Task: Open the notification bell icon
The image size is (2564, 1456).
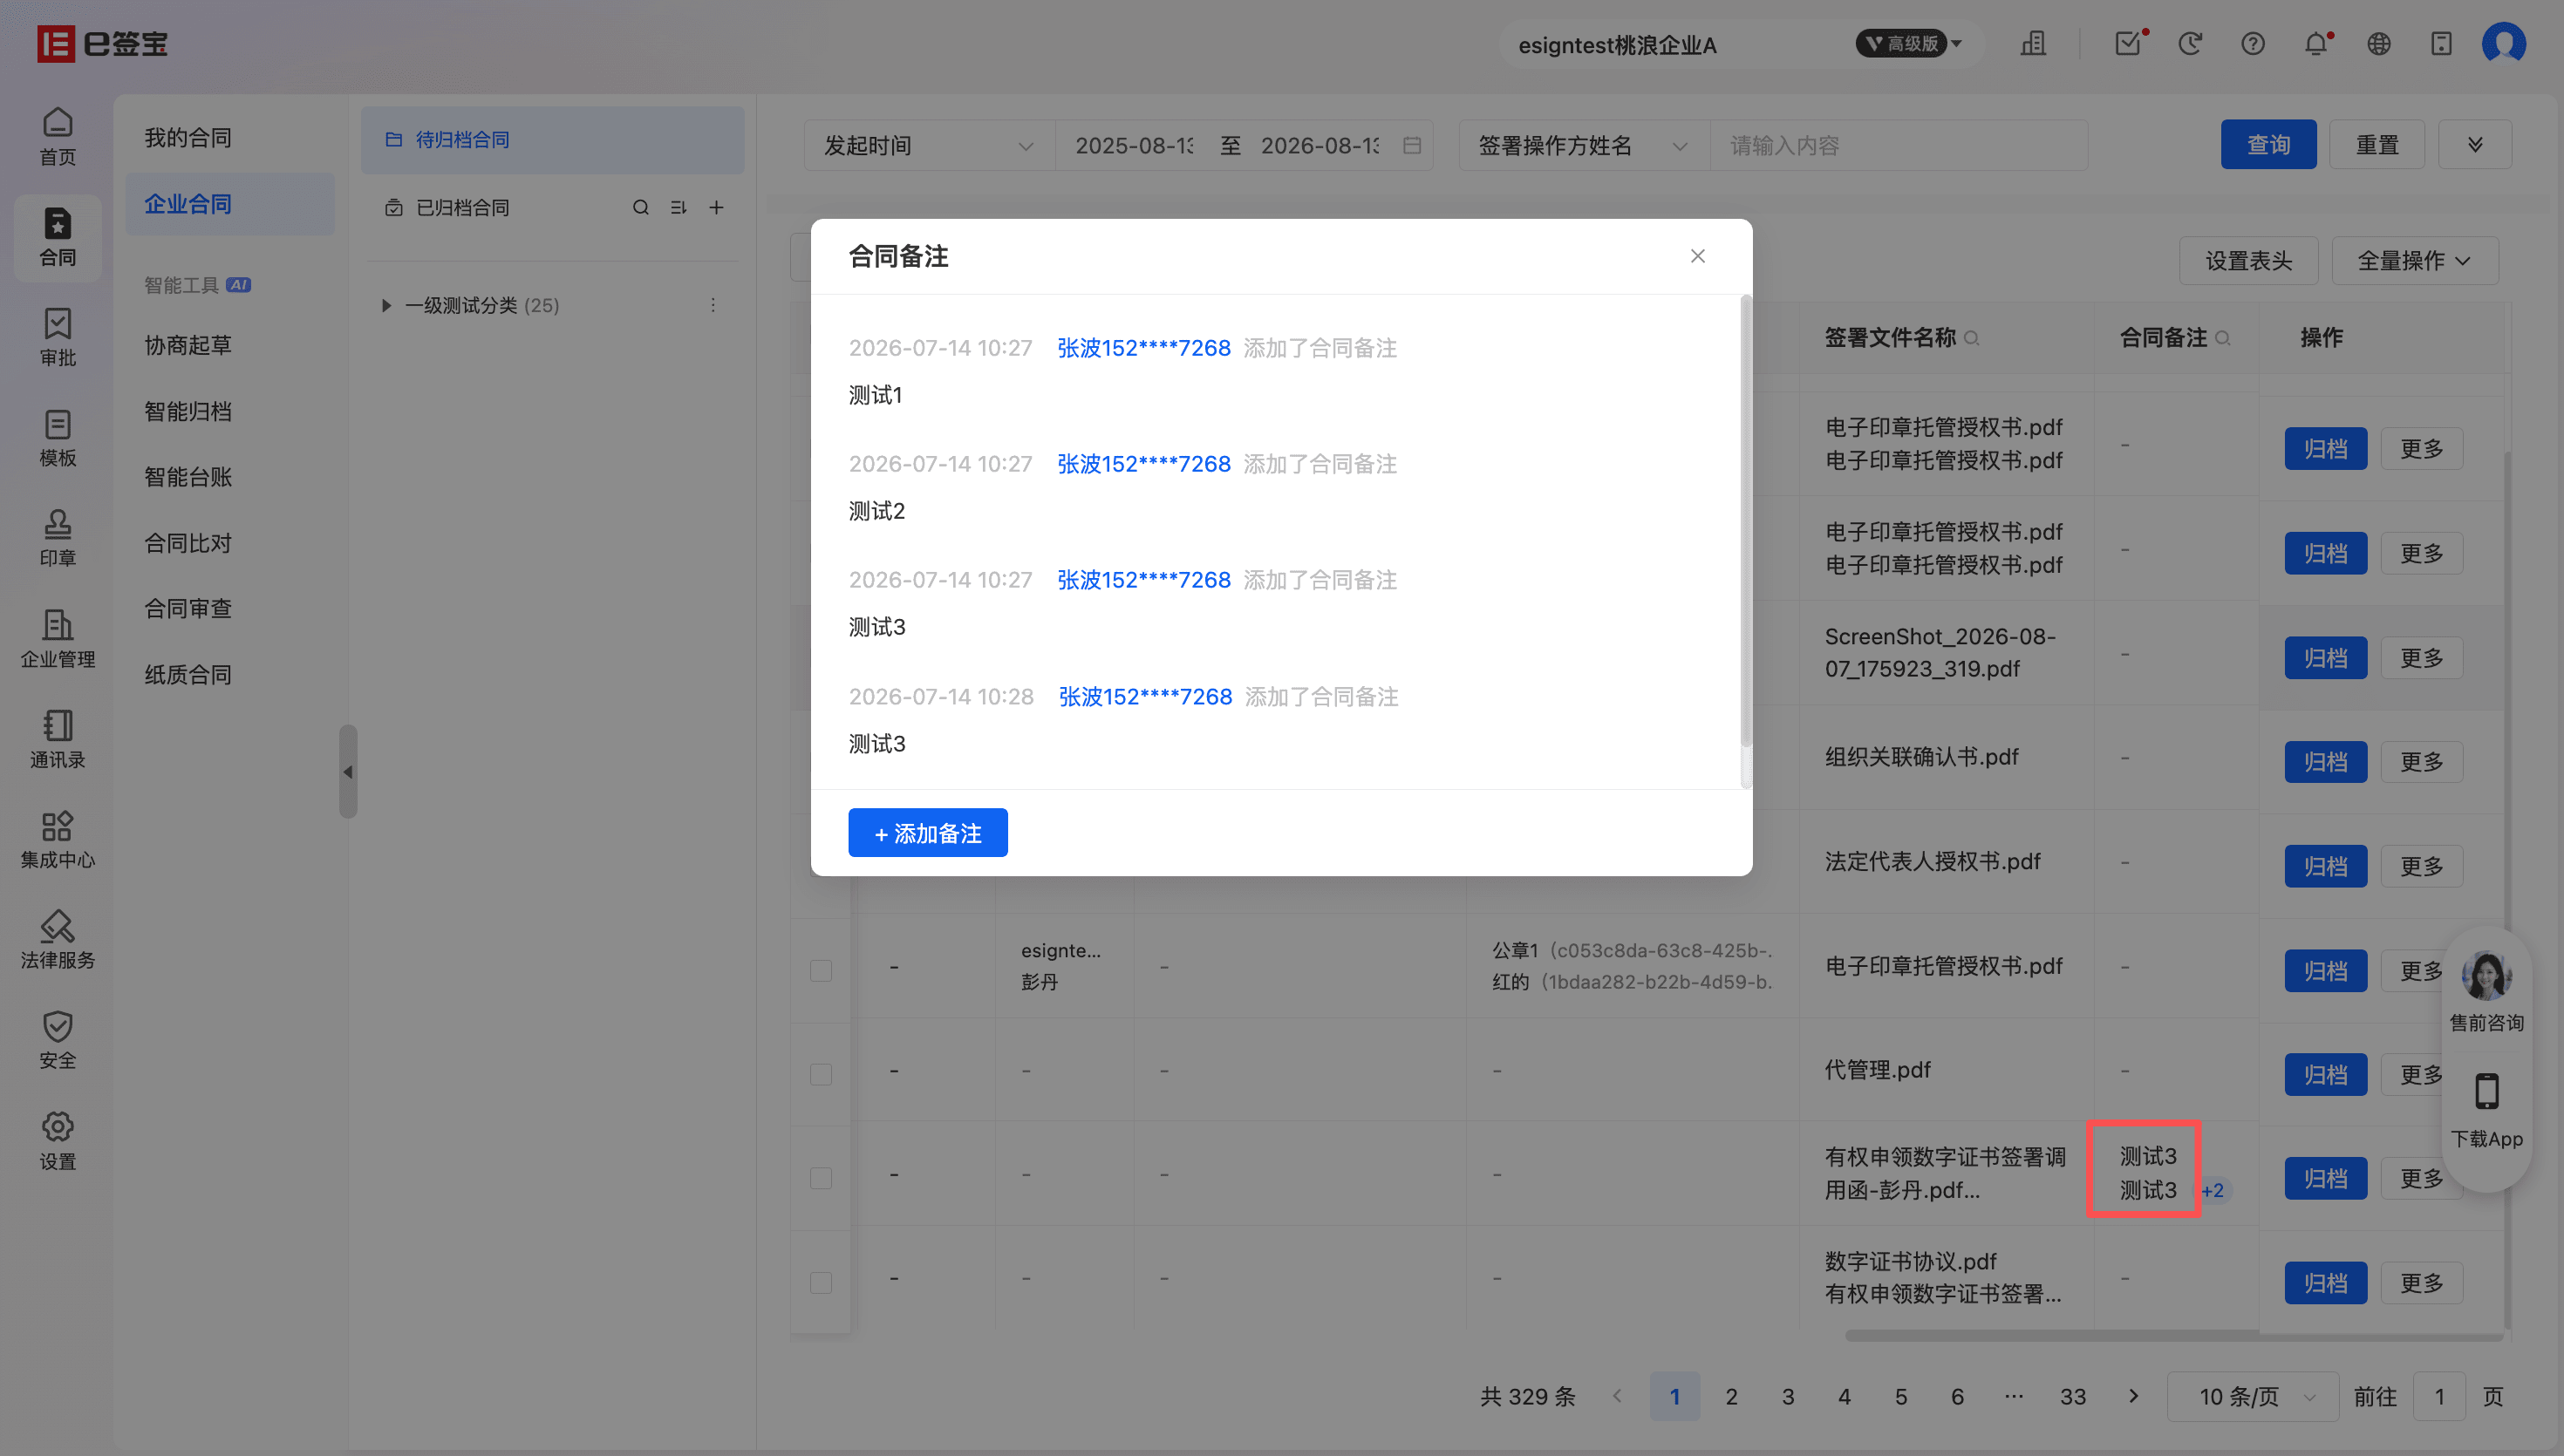Action: 2316,43
